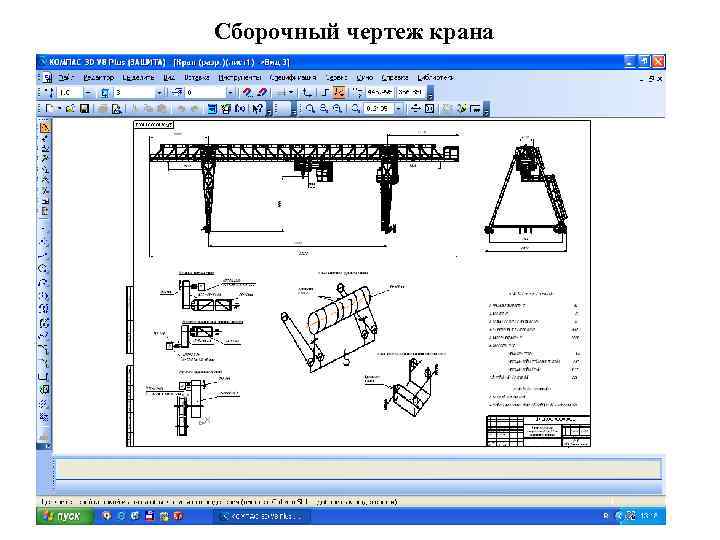Open the Редактор menu
Viewport: 720px width, 540px height.
(x=99, y=78)
